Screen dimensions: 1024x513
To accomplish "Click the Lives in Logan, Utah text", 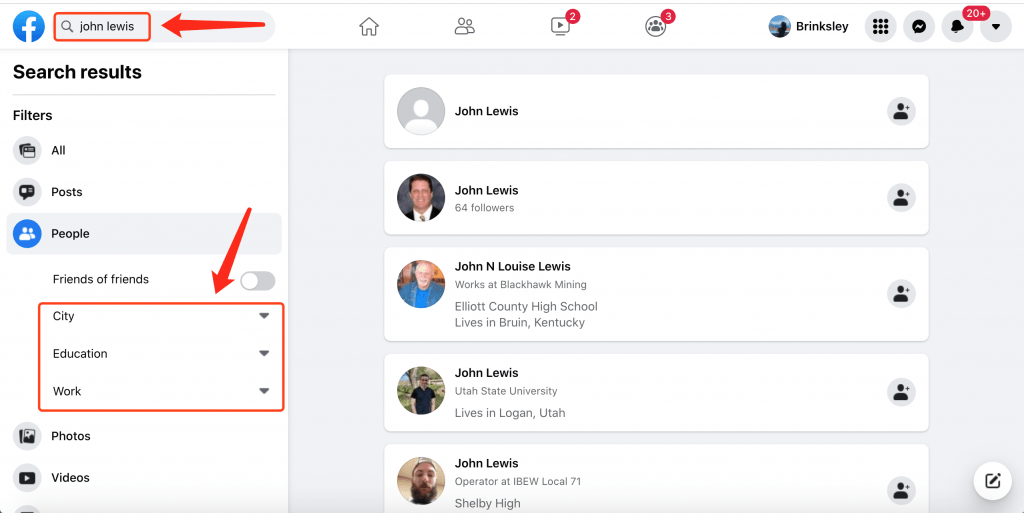I will (x=510, y=413).
